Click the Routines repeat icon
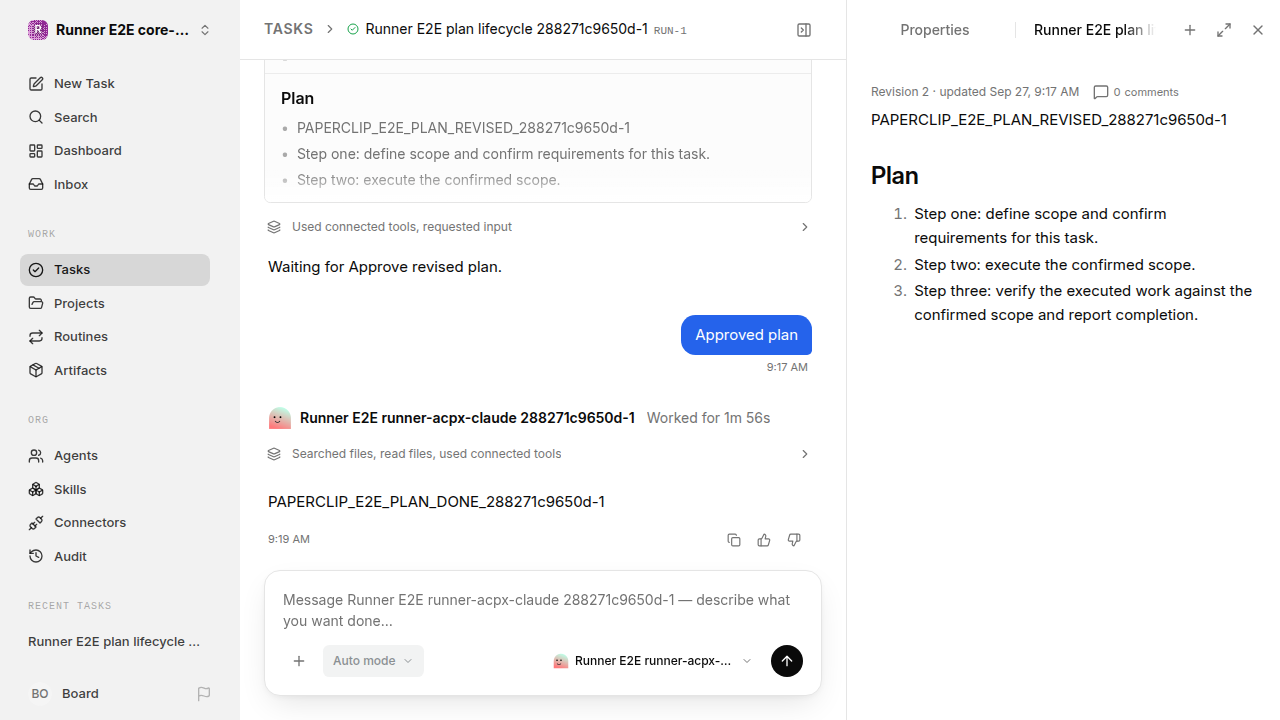The width and height of the screenshot is (1280, 720). 36,337
